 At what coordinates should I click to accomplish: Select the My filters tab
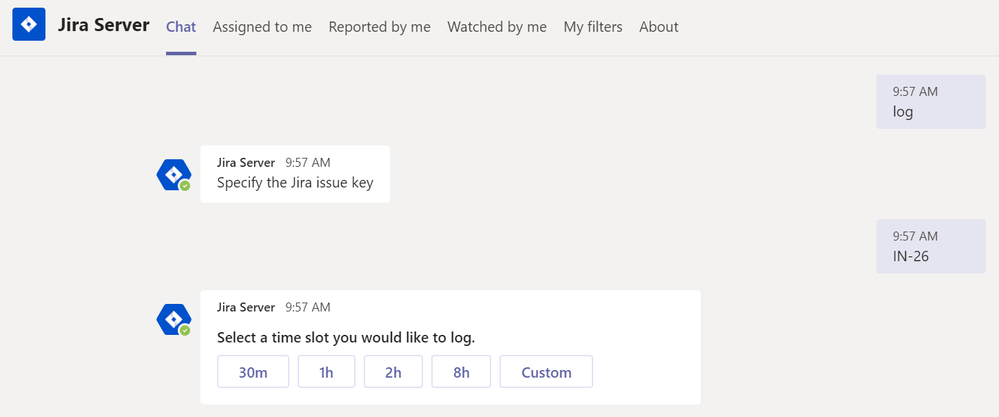593,27
